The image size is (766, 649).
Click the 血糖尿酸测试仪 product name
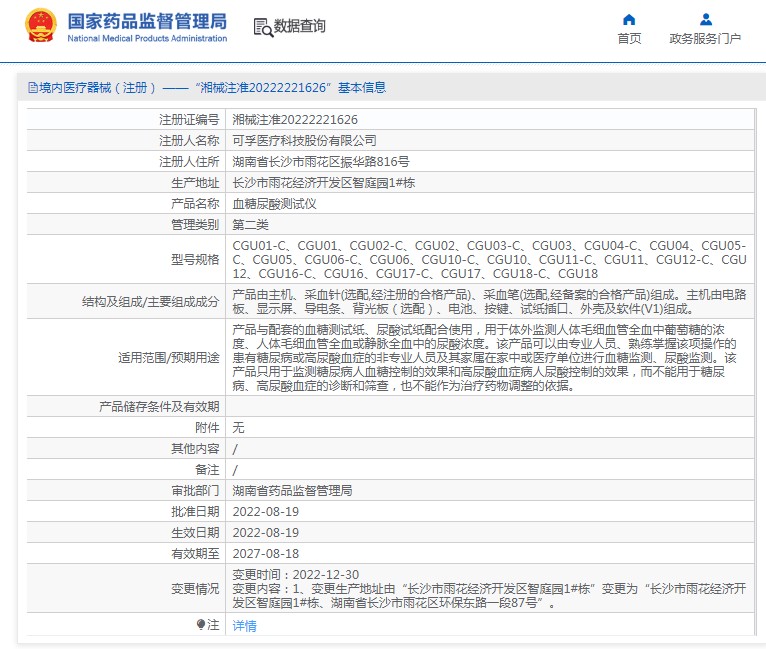(275, 204)
